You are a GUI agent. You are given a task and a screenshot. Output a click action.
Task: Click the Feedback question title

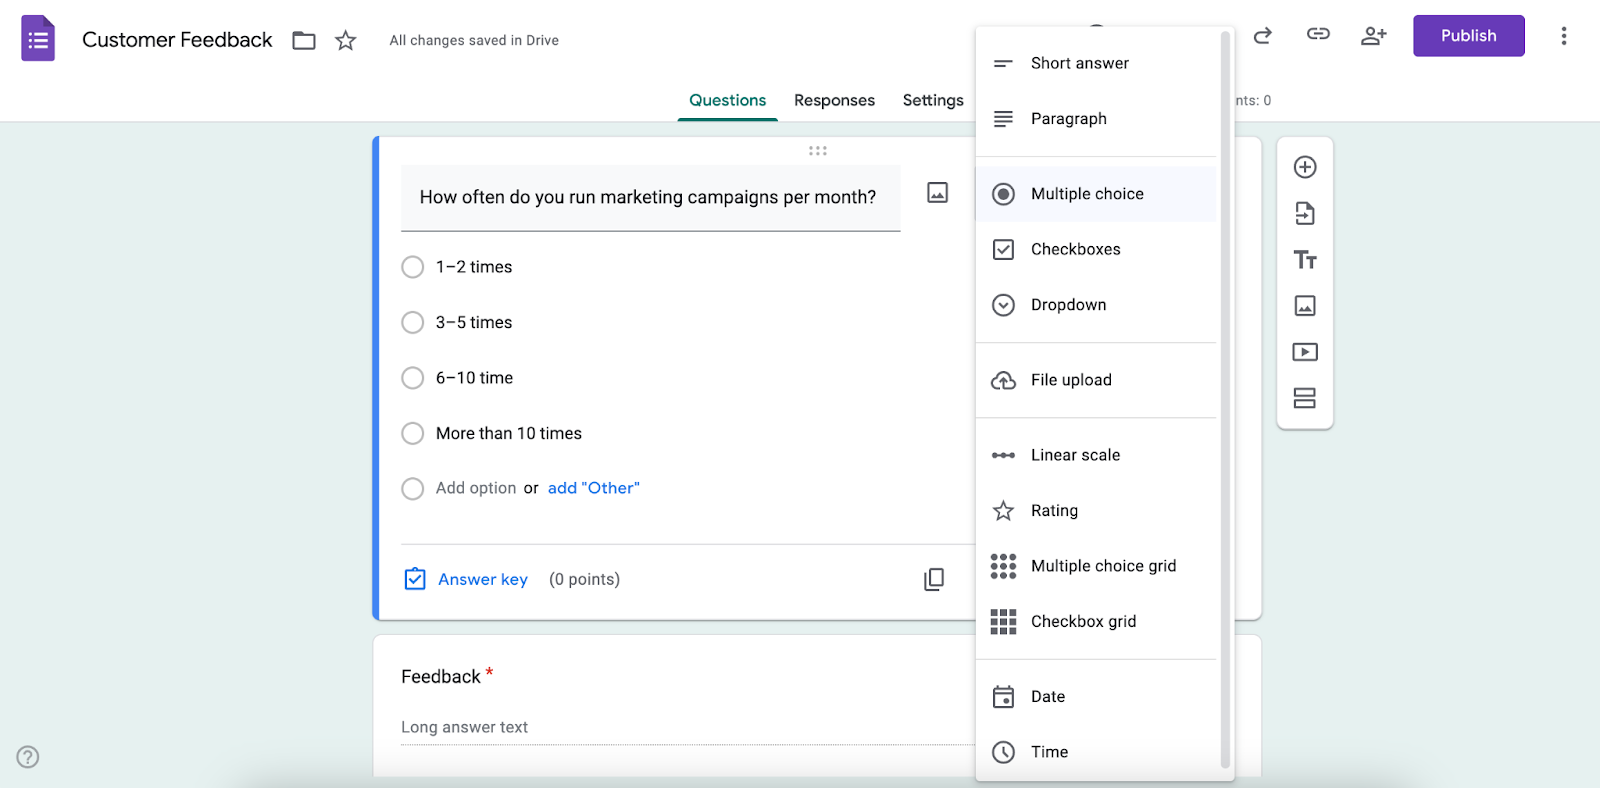[441, 677]
